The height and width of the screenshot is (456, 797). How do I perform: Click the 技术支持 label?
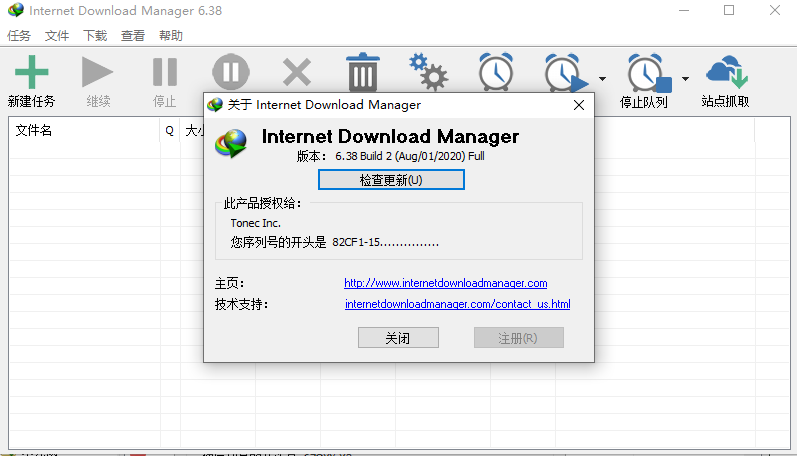pos(241,305)
